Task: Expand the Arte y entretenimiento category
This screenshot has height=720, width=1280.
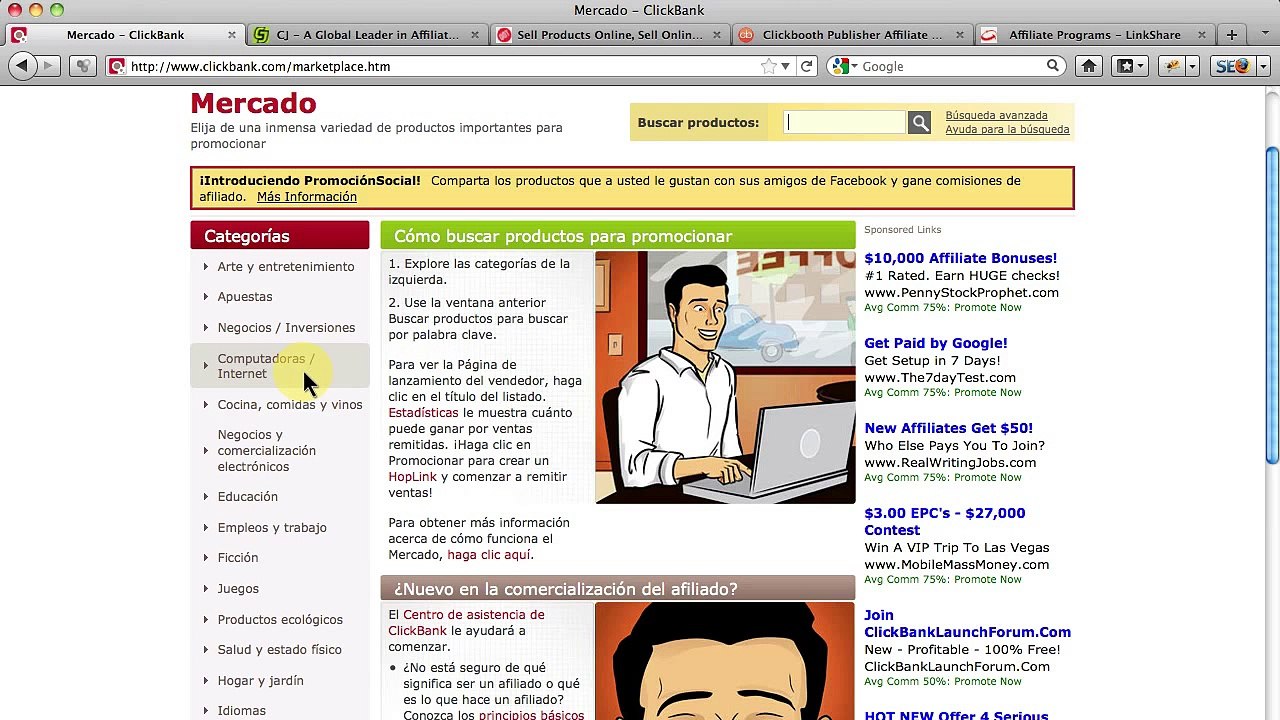Action: tap(205, 266)
